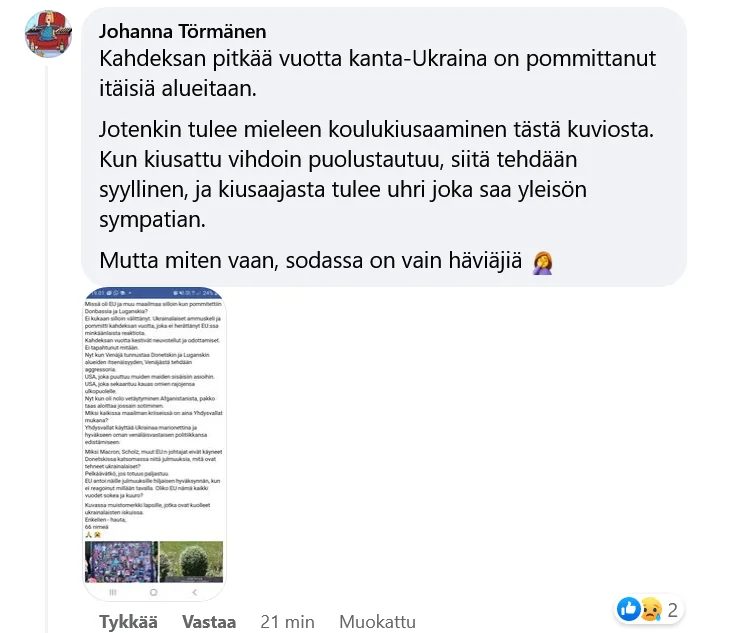Click Tykkää to like the comment
Viewport: 750px width, 633px height.
[128, 622]
